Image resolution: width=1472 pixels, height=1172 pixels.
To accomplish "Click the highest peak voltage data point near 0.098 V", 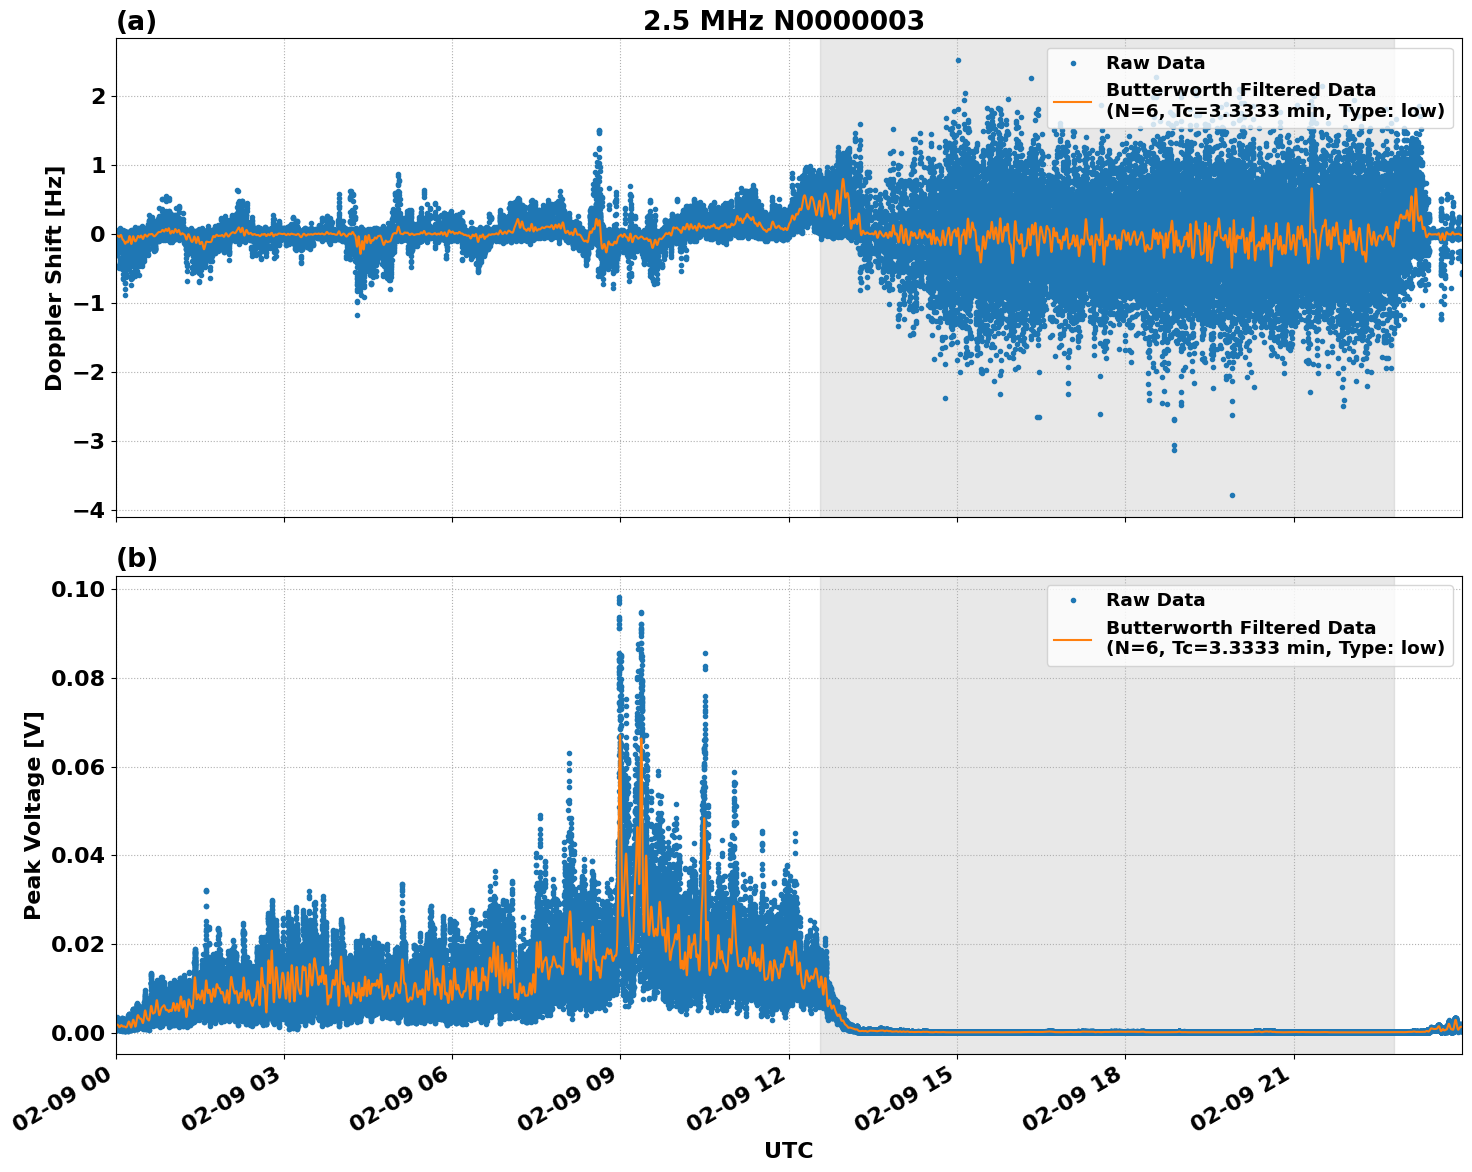I will point(619,599).
